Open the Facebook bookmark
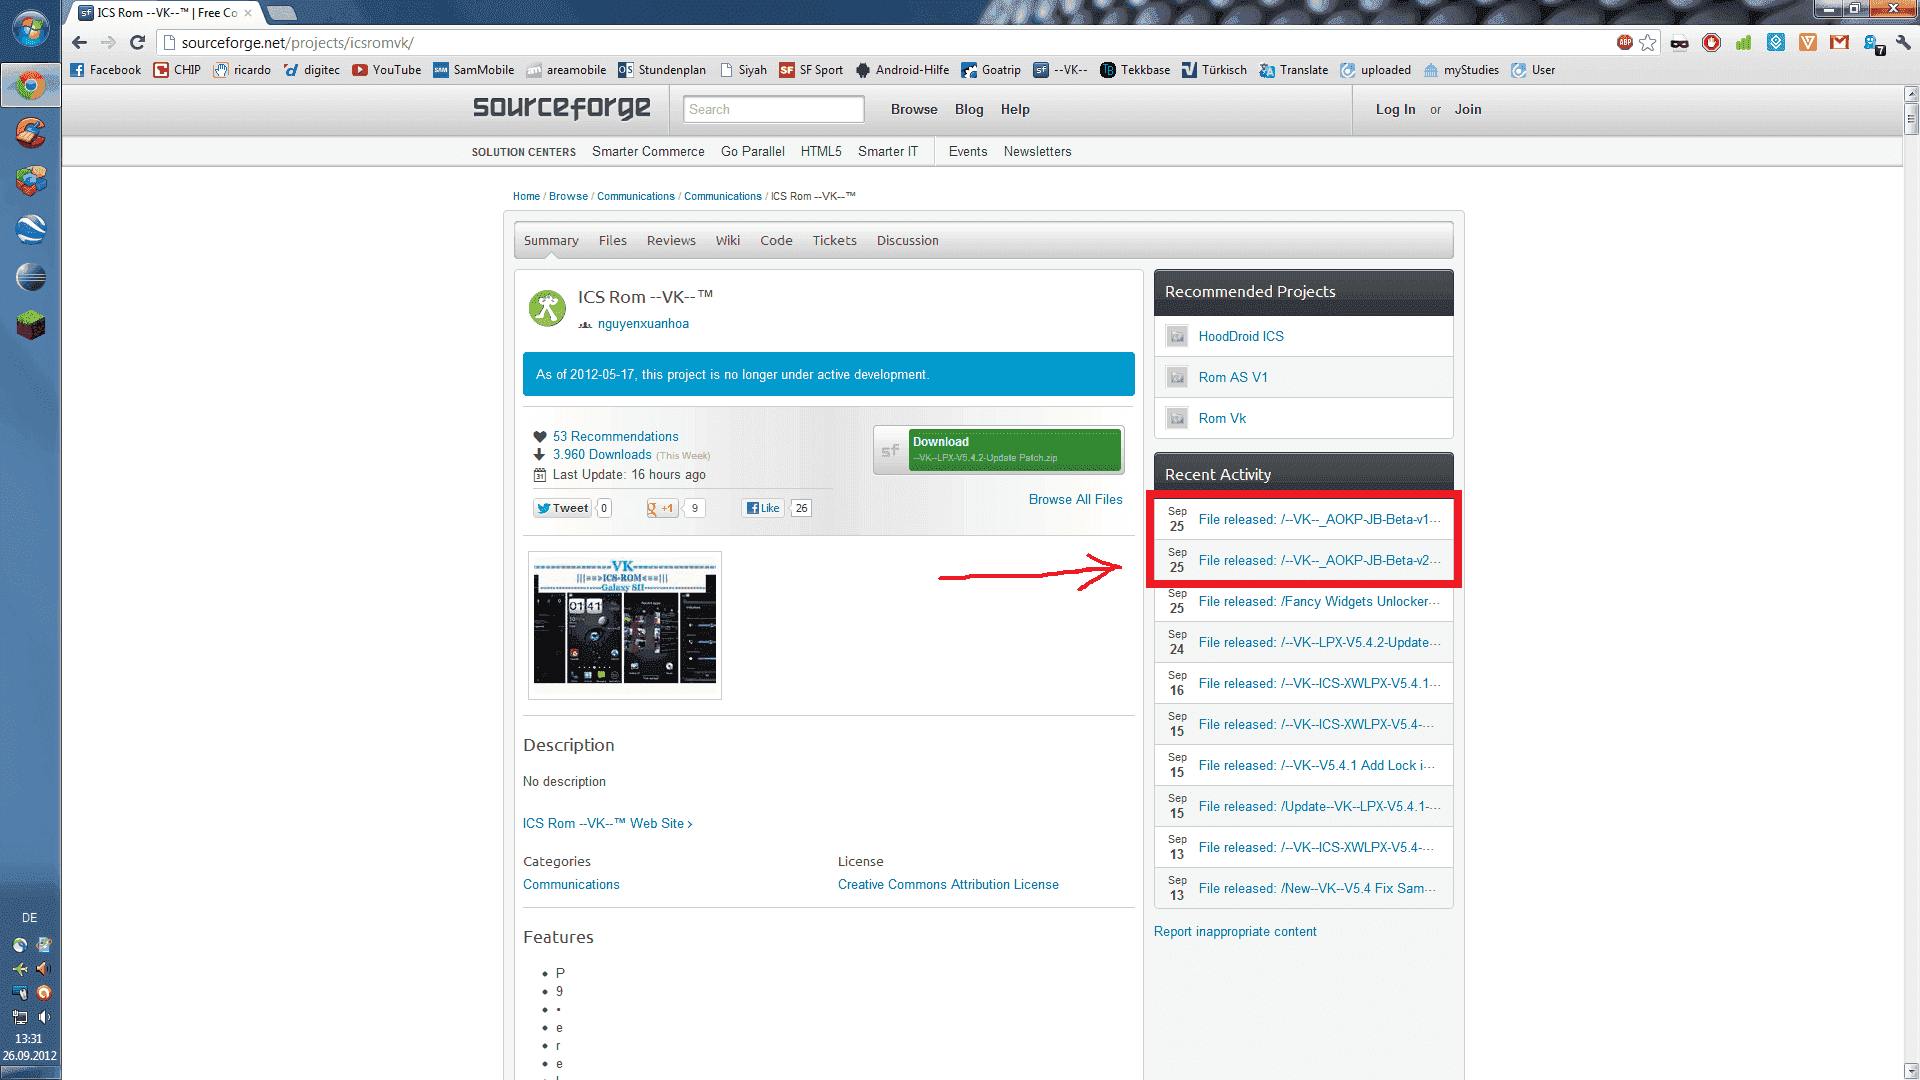This screenshot has width=1920, height=1080. coord(106,70)
